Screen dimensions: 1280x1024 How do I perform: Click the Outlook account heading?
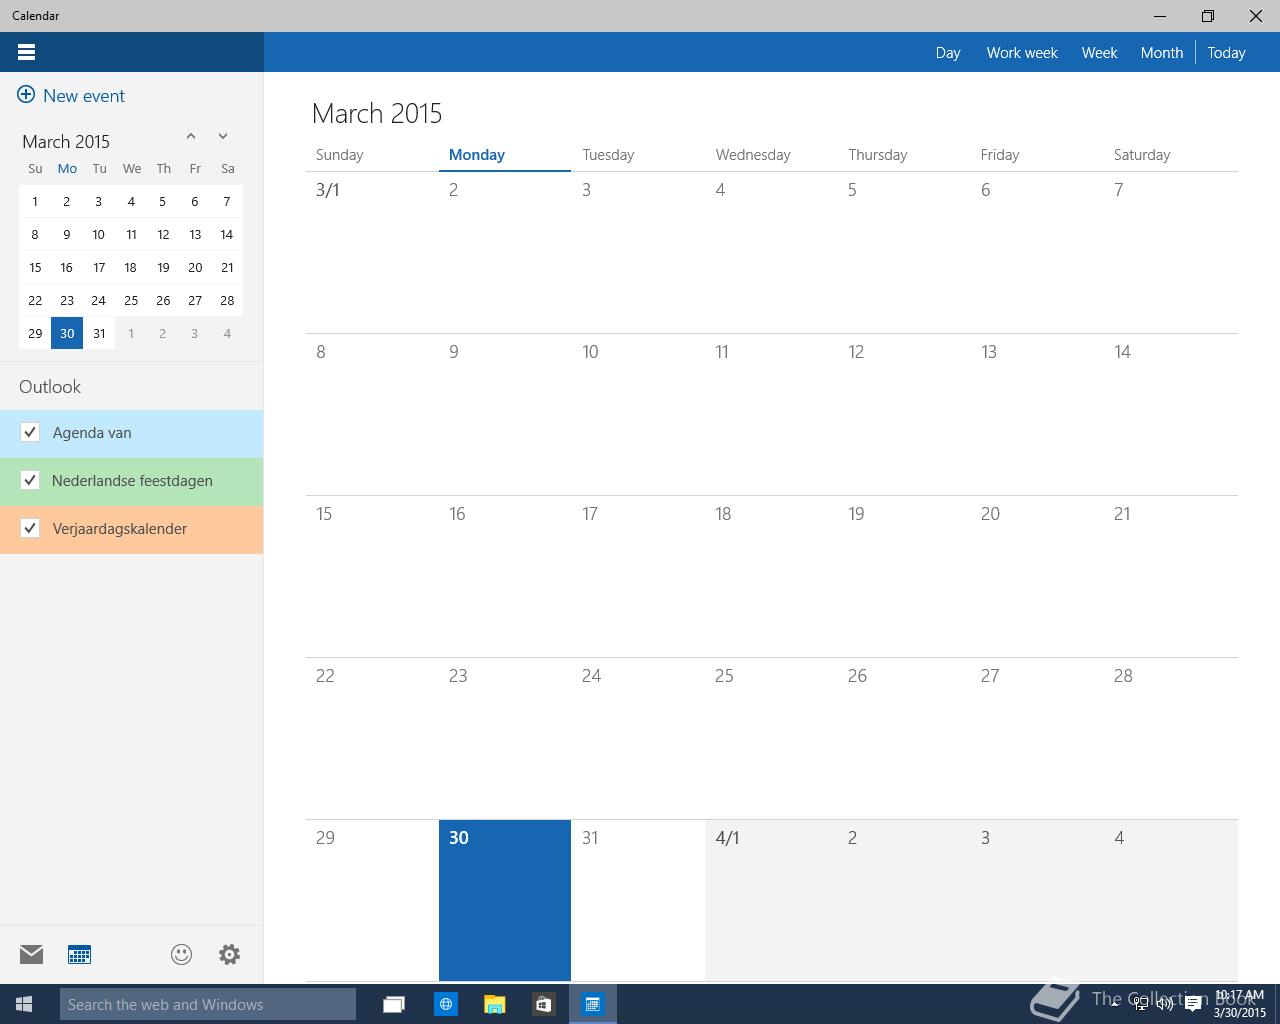pos(50,386)
